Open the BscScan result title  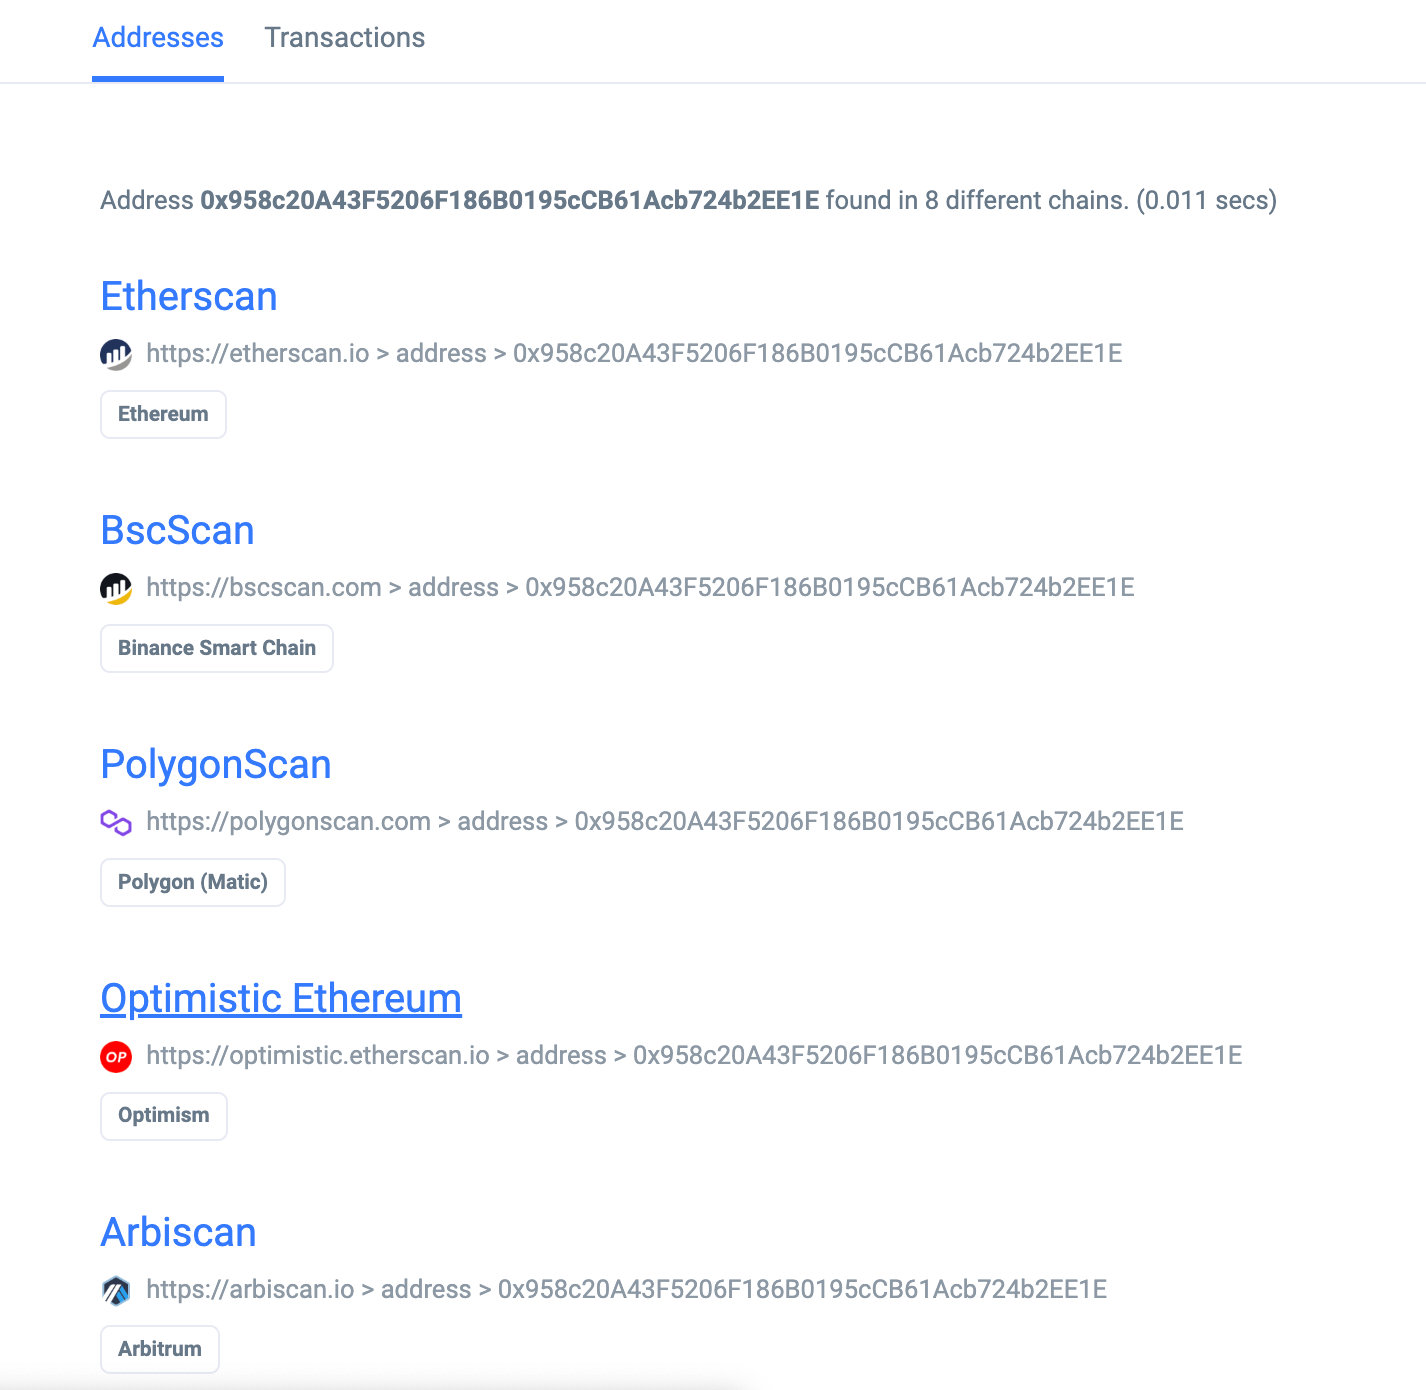pyautogui.click(x=178, y=531)
